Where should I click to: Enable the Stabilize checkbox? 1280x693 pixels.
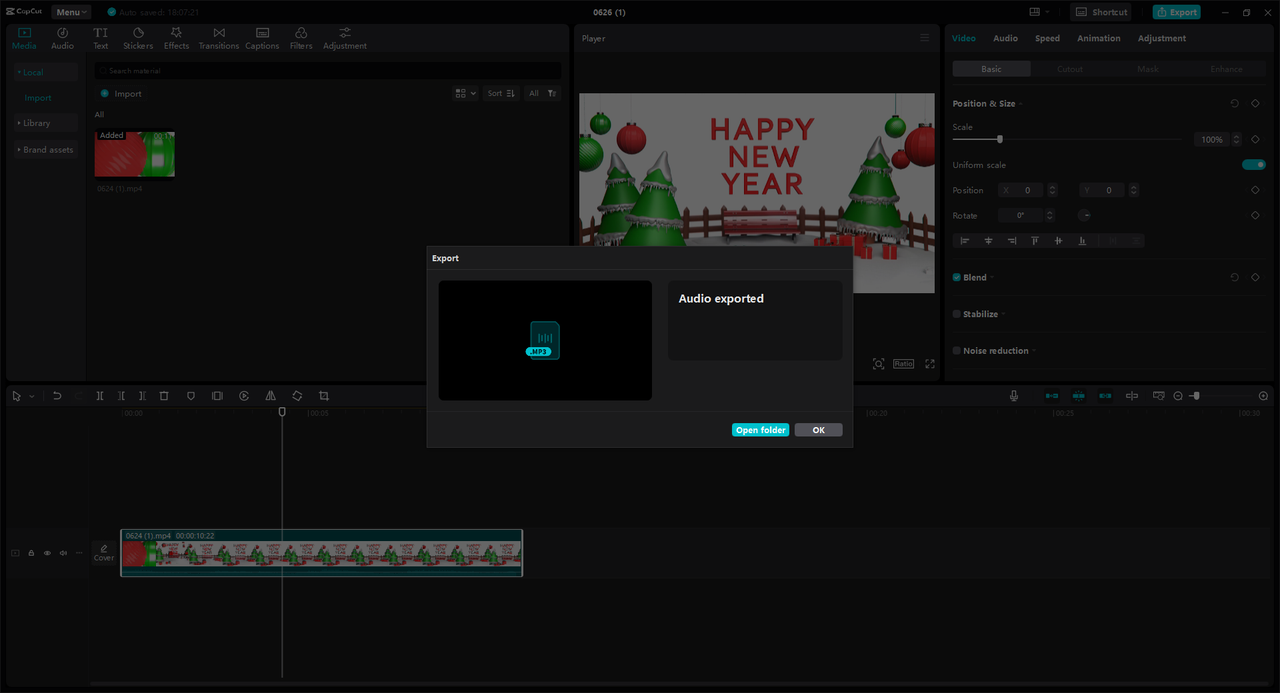(x=957, y=314)
